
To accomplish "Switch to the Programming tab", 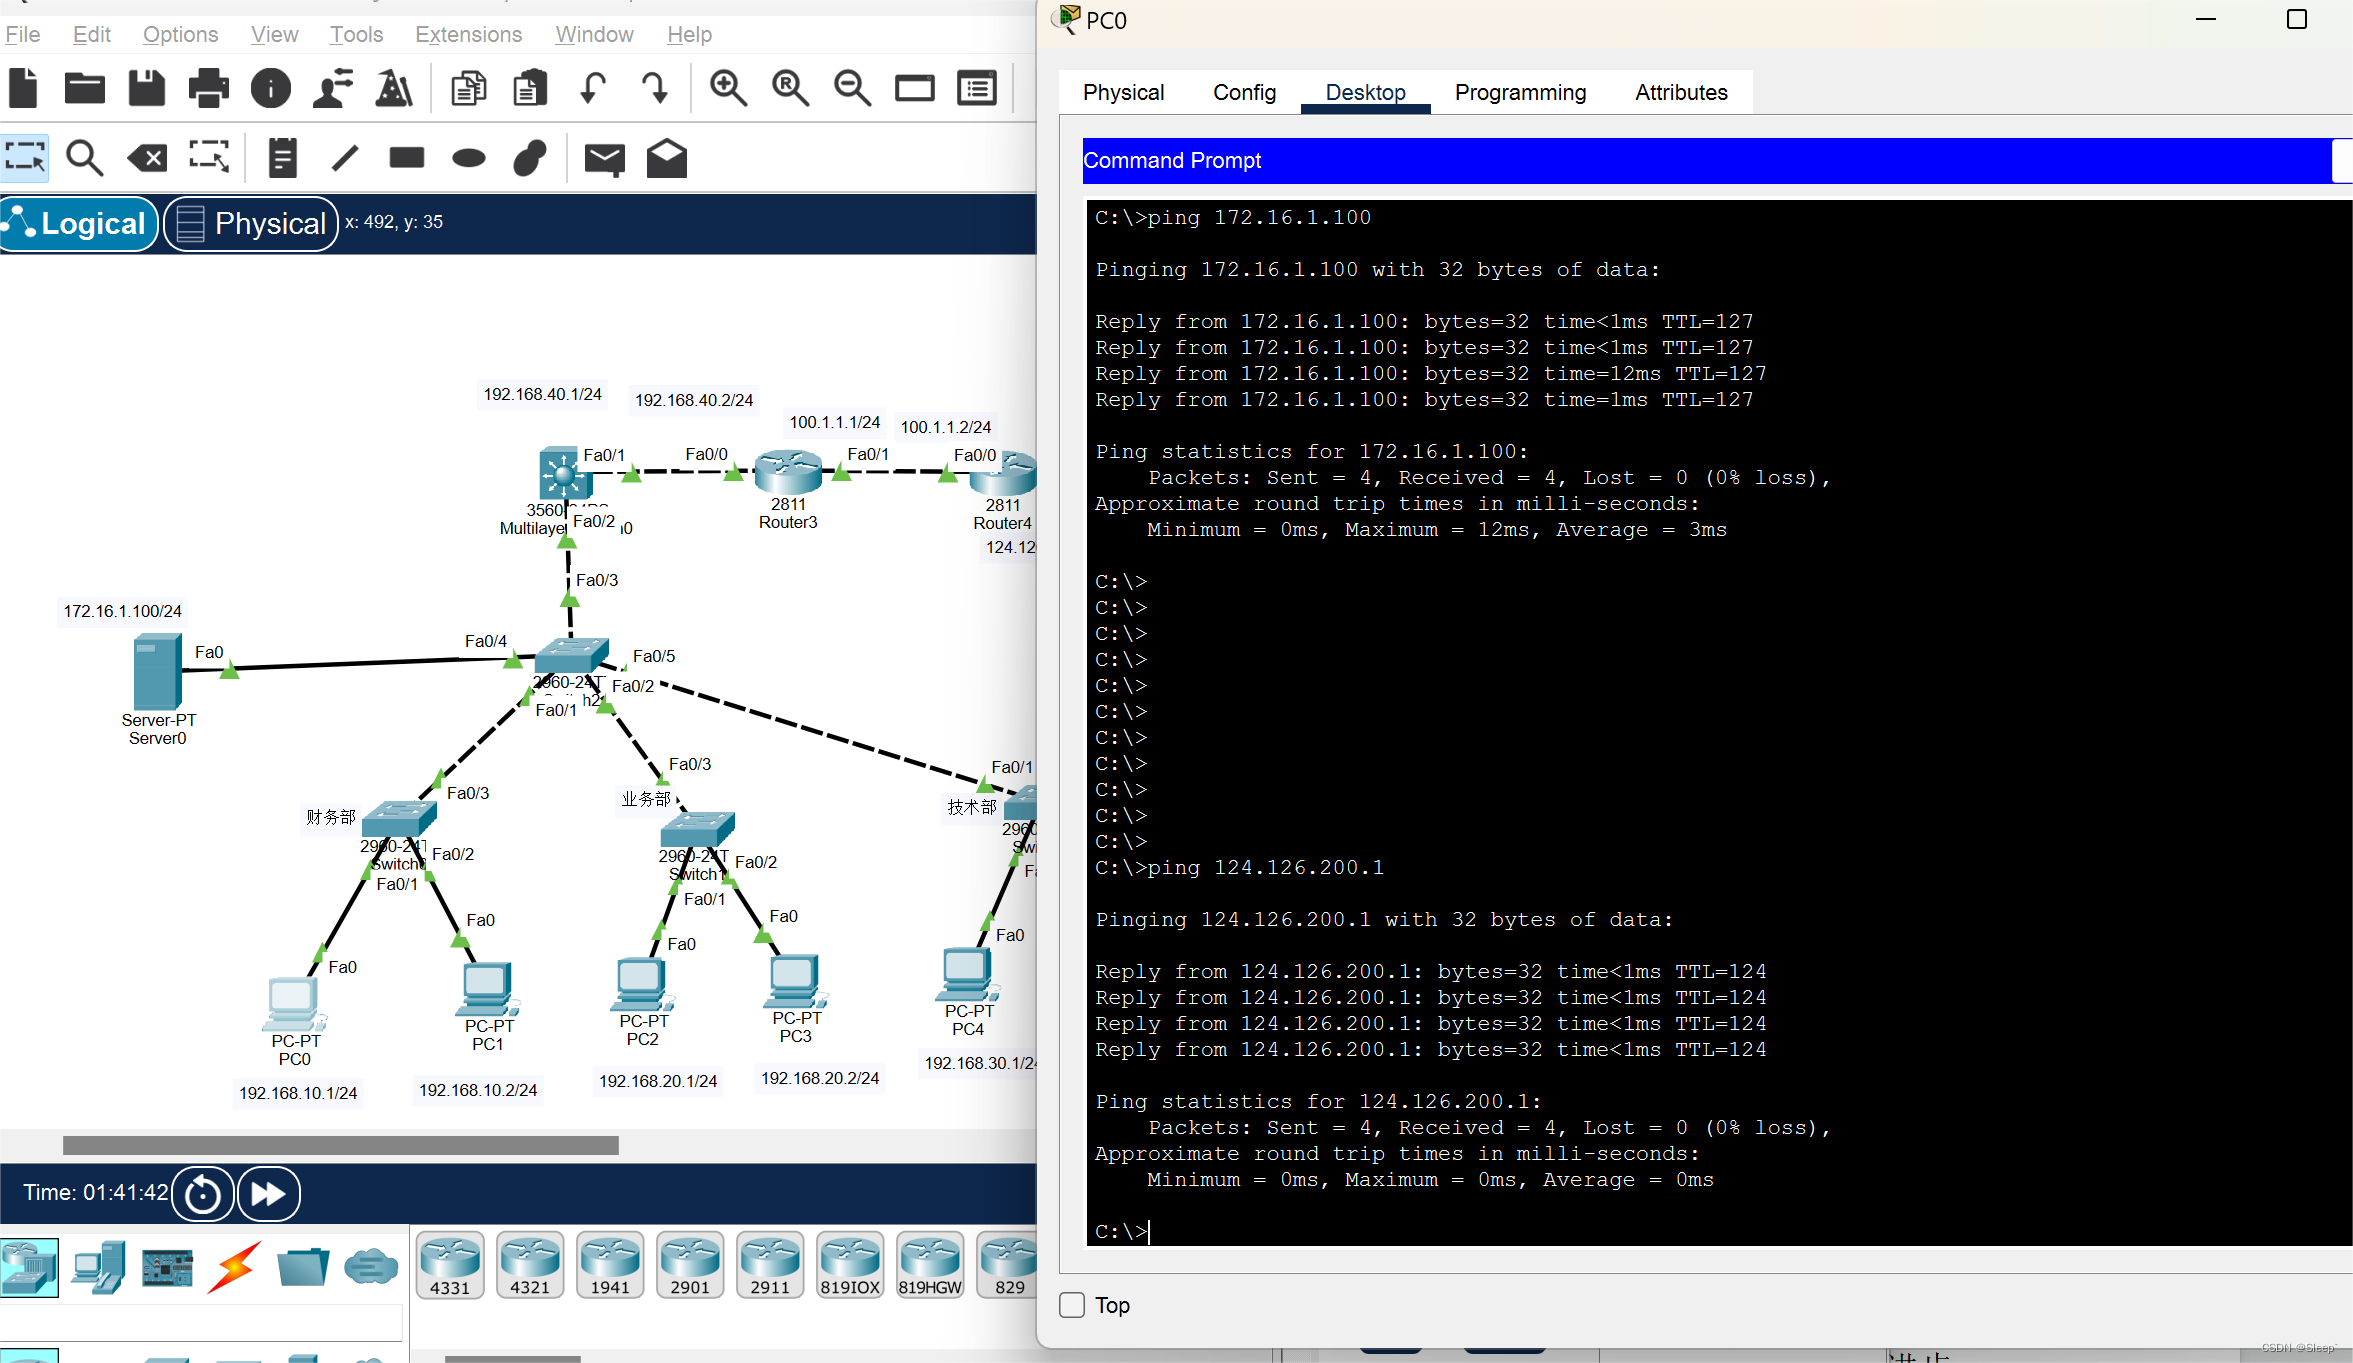I will tap(1520, 92).
